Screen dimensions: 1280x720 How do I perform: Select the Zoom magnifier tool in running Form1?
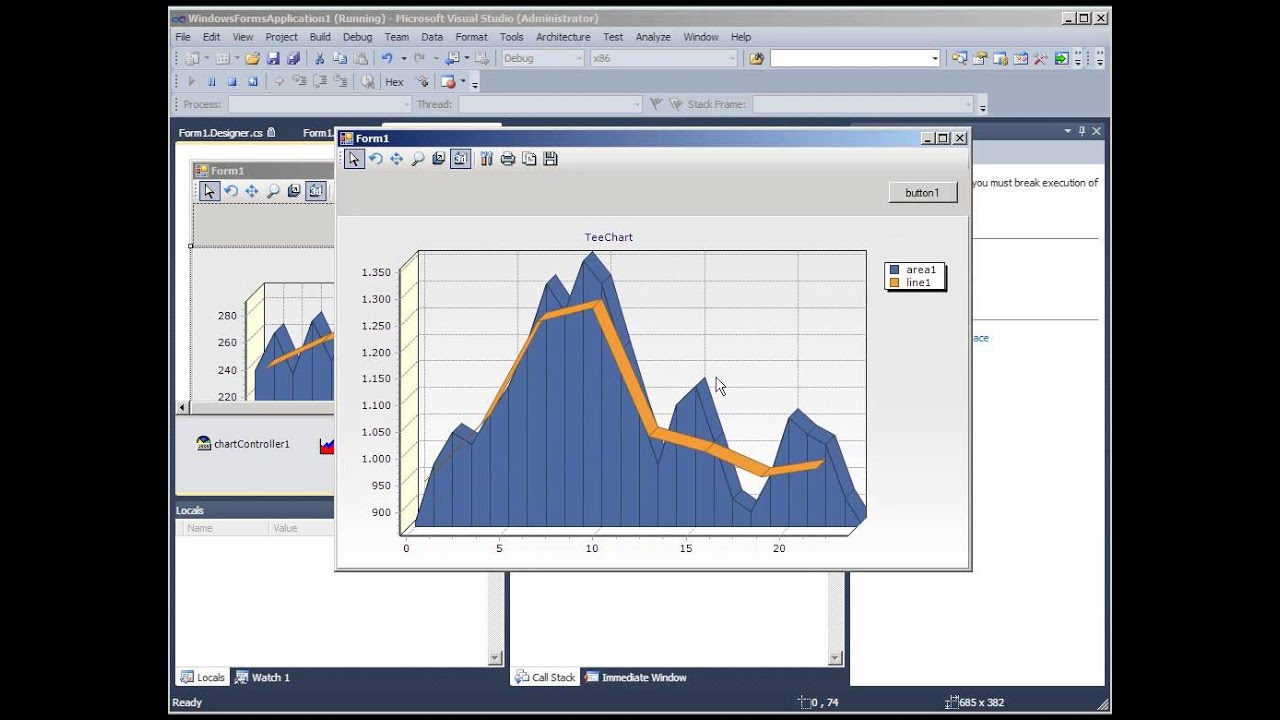point(418,159)
